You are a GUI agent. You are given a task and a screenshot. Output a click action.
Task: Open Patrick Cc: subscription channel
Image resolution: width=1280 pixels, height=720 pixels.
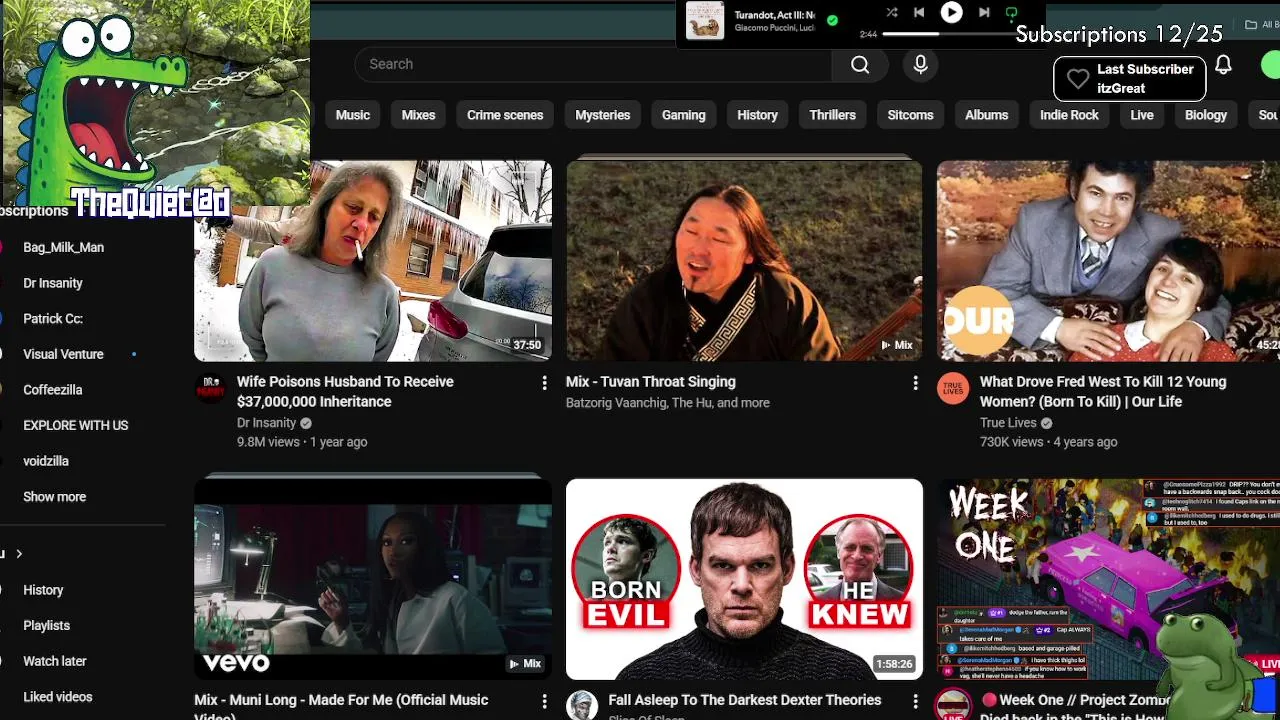pos(53,319)
